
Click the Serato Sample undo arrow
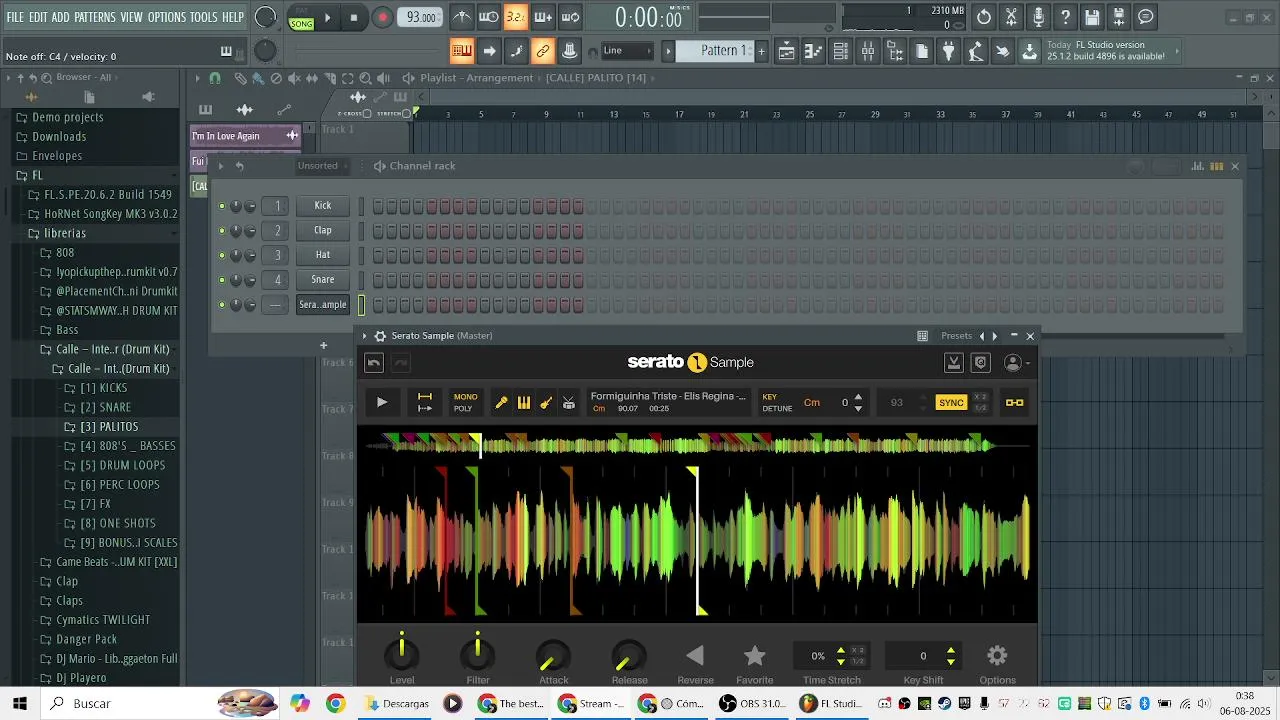coord(374,363)
